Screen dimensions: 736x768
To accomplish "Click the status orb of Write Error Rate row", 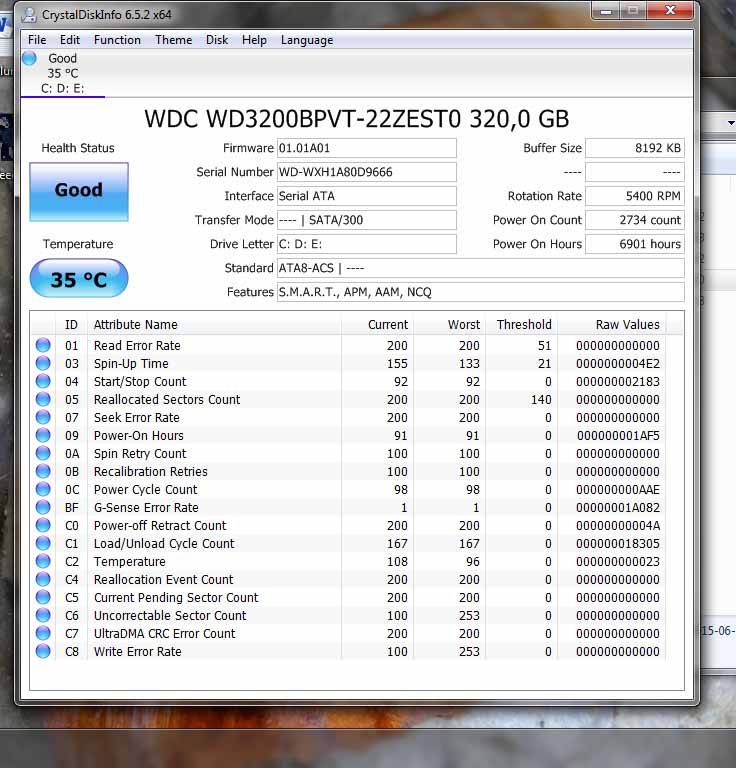I will click(x=43, y=651).
